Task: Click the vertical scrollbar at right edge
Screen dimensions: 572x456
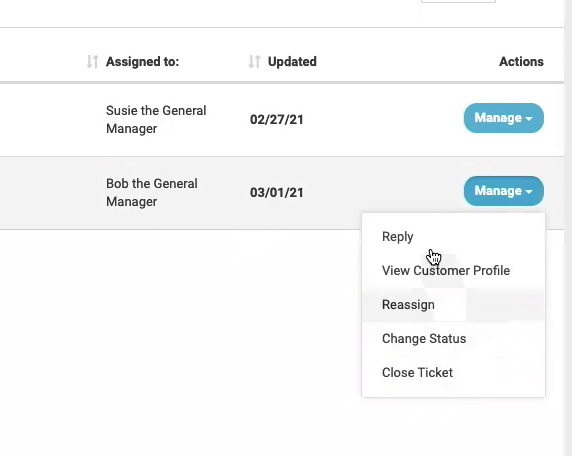Action: pyautogui.click(x=568, y=228)
